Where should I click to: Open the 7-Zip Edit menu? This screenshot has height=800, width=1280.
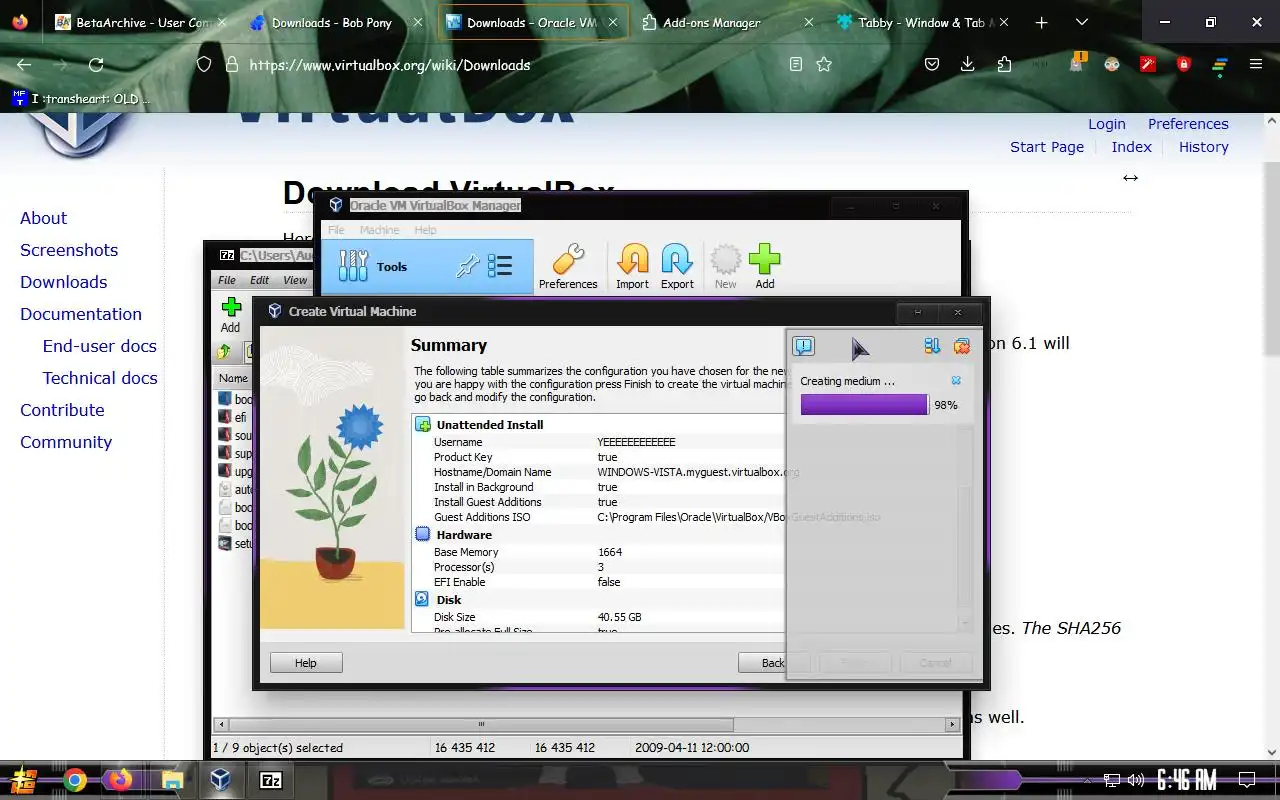click(260, 280)
